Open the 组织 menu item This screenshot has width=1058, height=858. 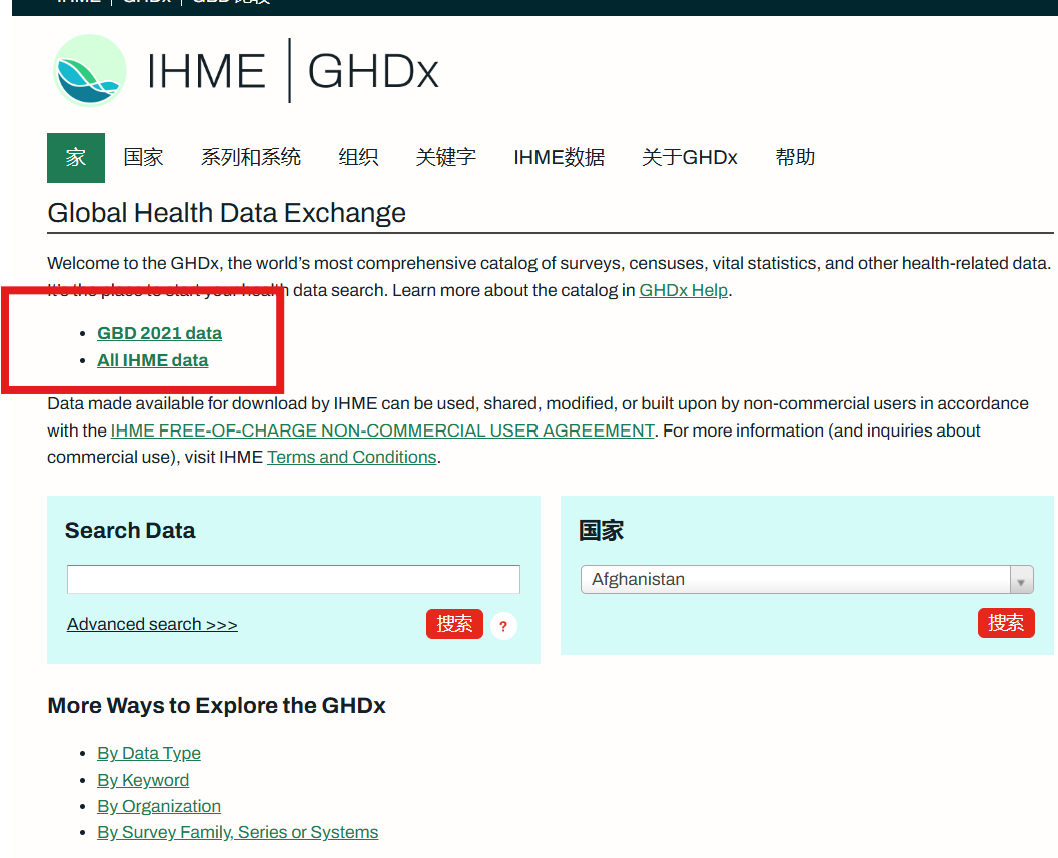point(358,158)
